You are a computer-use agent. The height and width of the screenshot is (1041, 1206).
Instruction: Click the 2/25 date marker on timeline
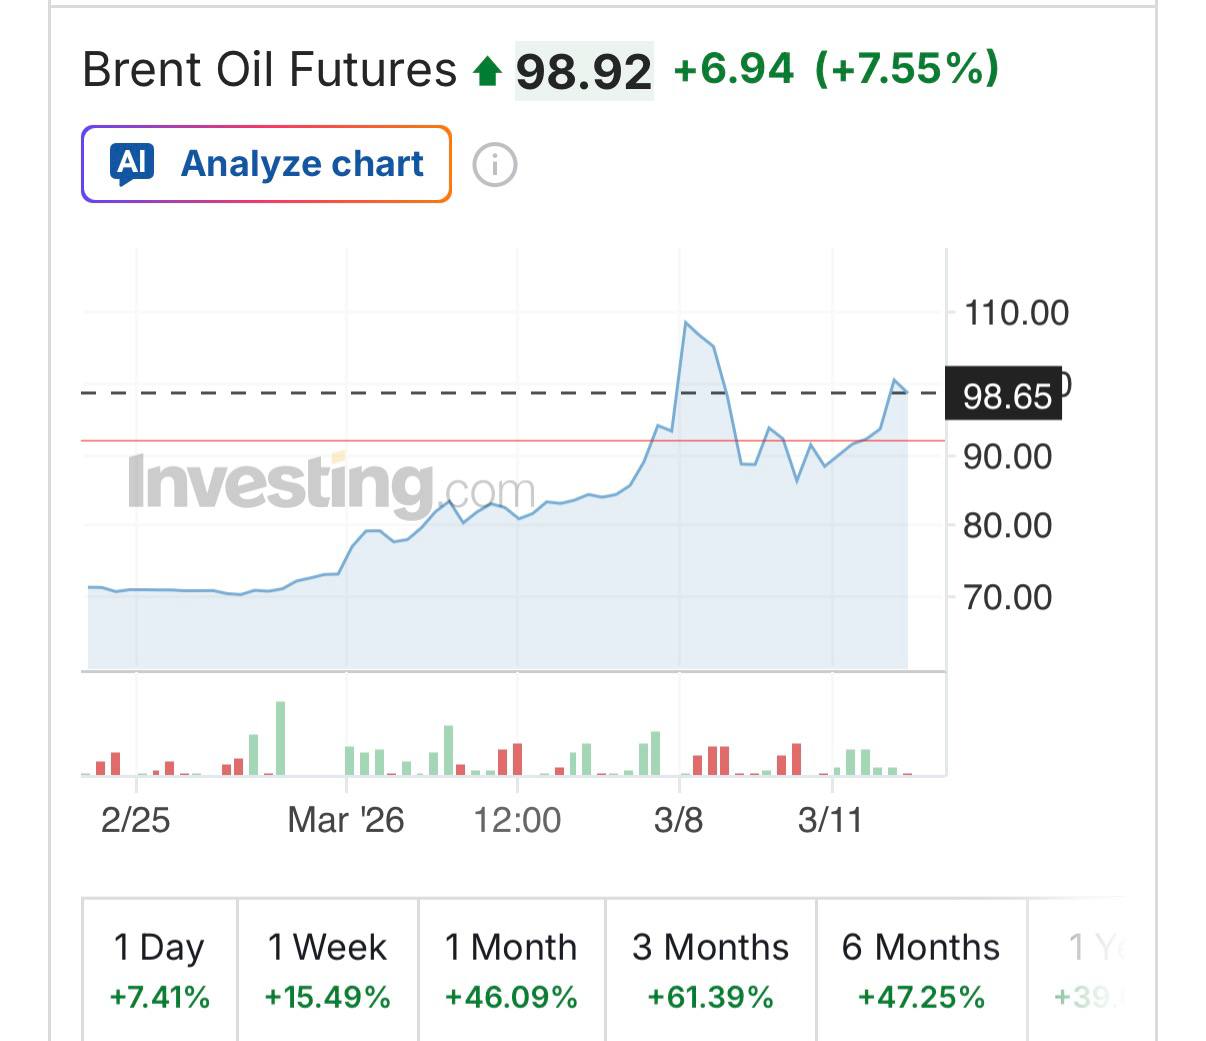click(135, 820)
